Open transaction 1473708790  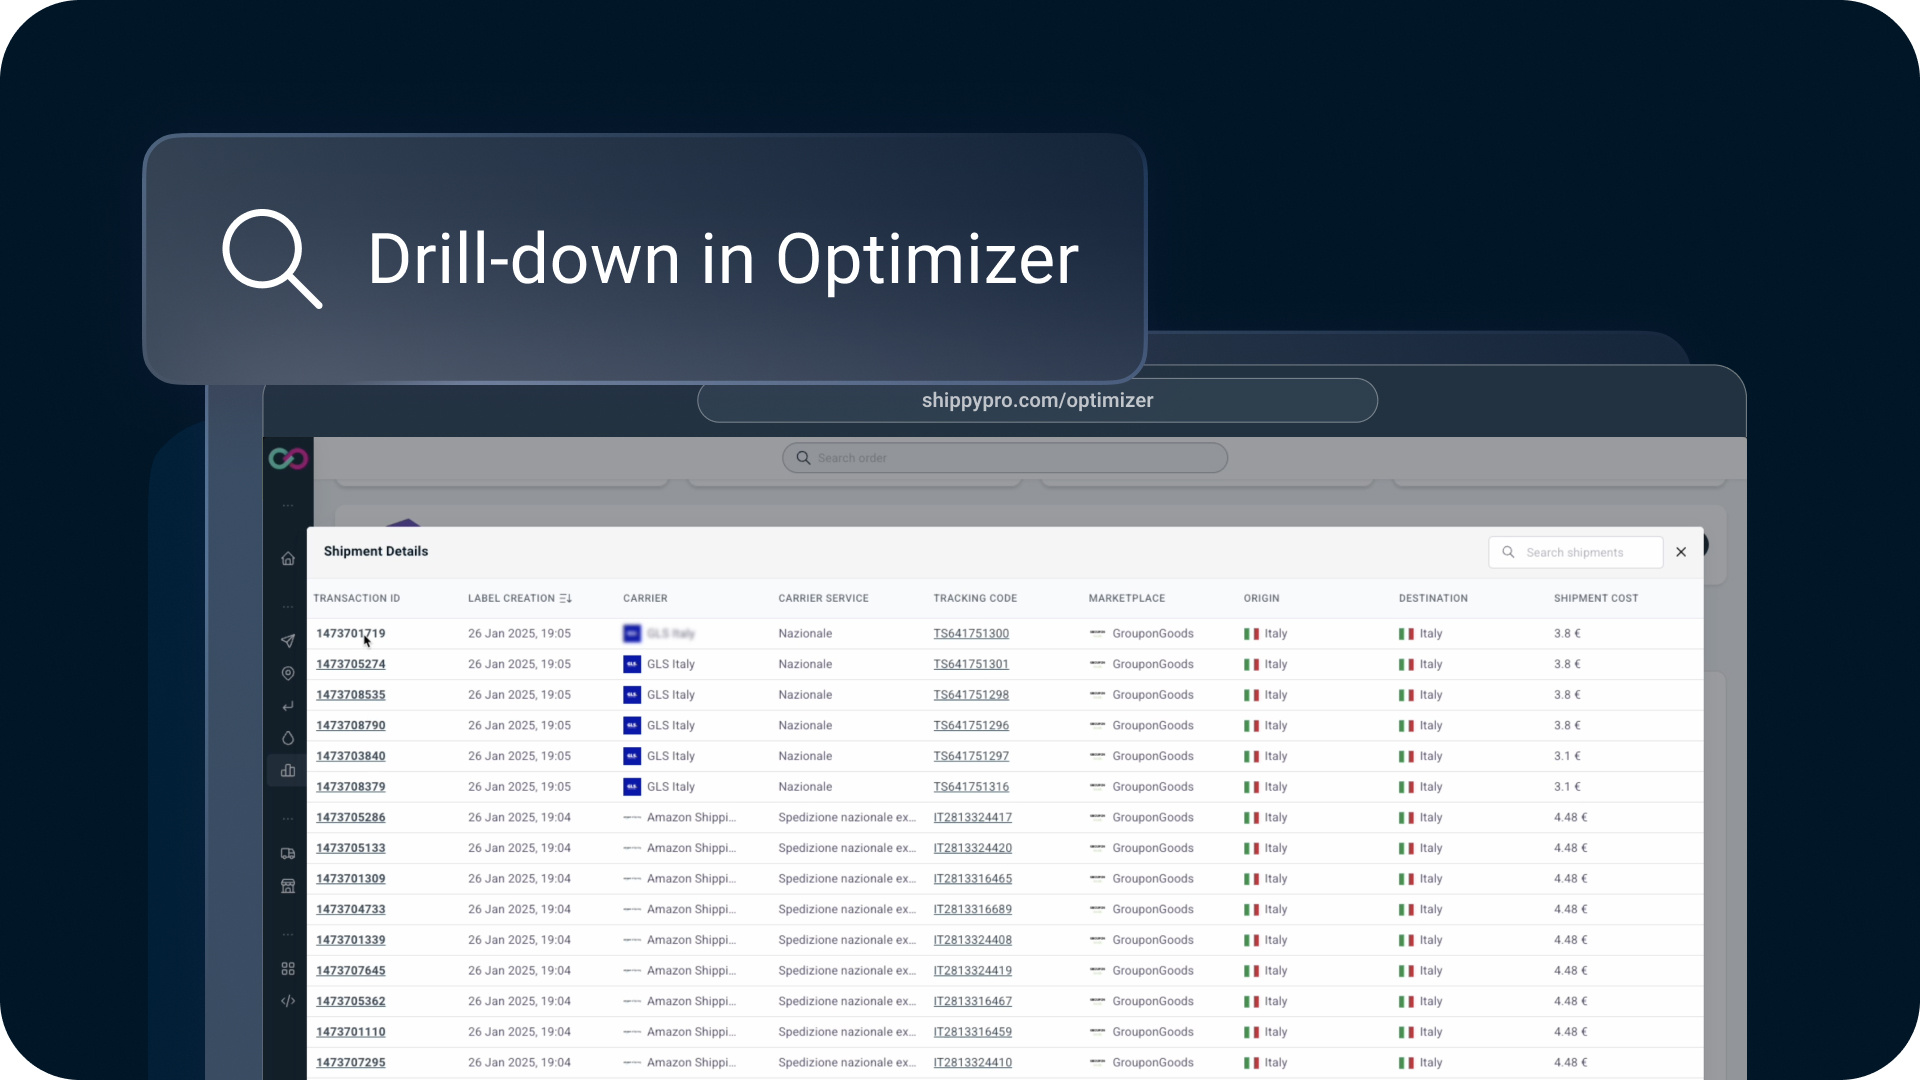point(351,726)
